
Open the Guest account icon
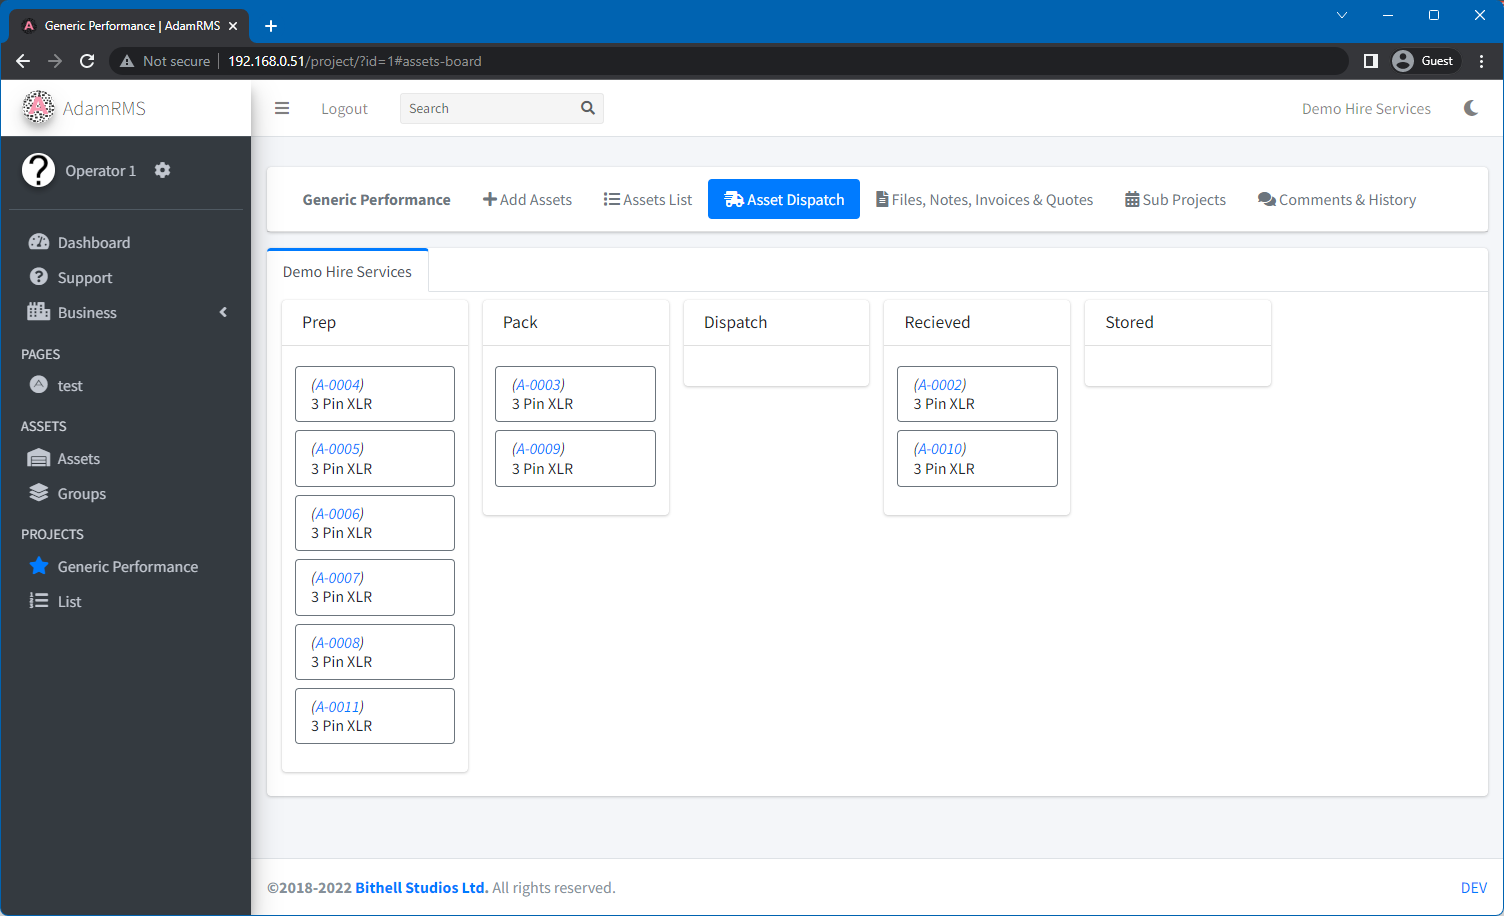point(1424,60)
